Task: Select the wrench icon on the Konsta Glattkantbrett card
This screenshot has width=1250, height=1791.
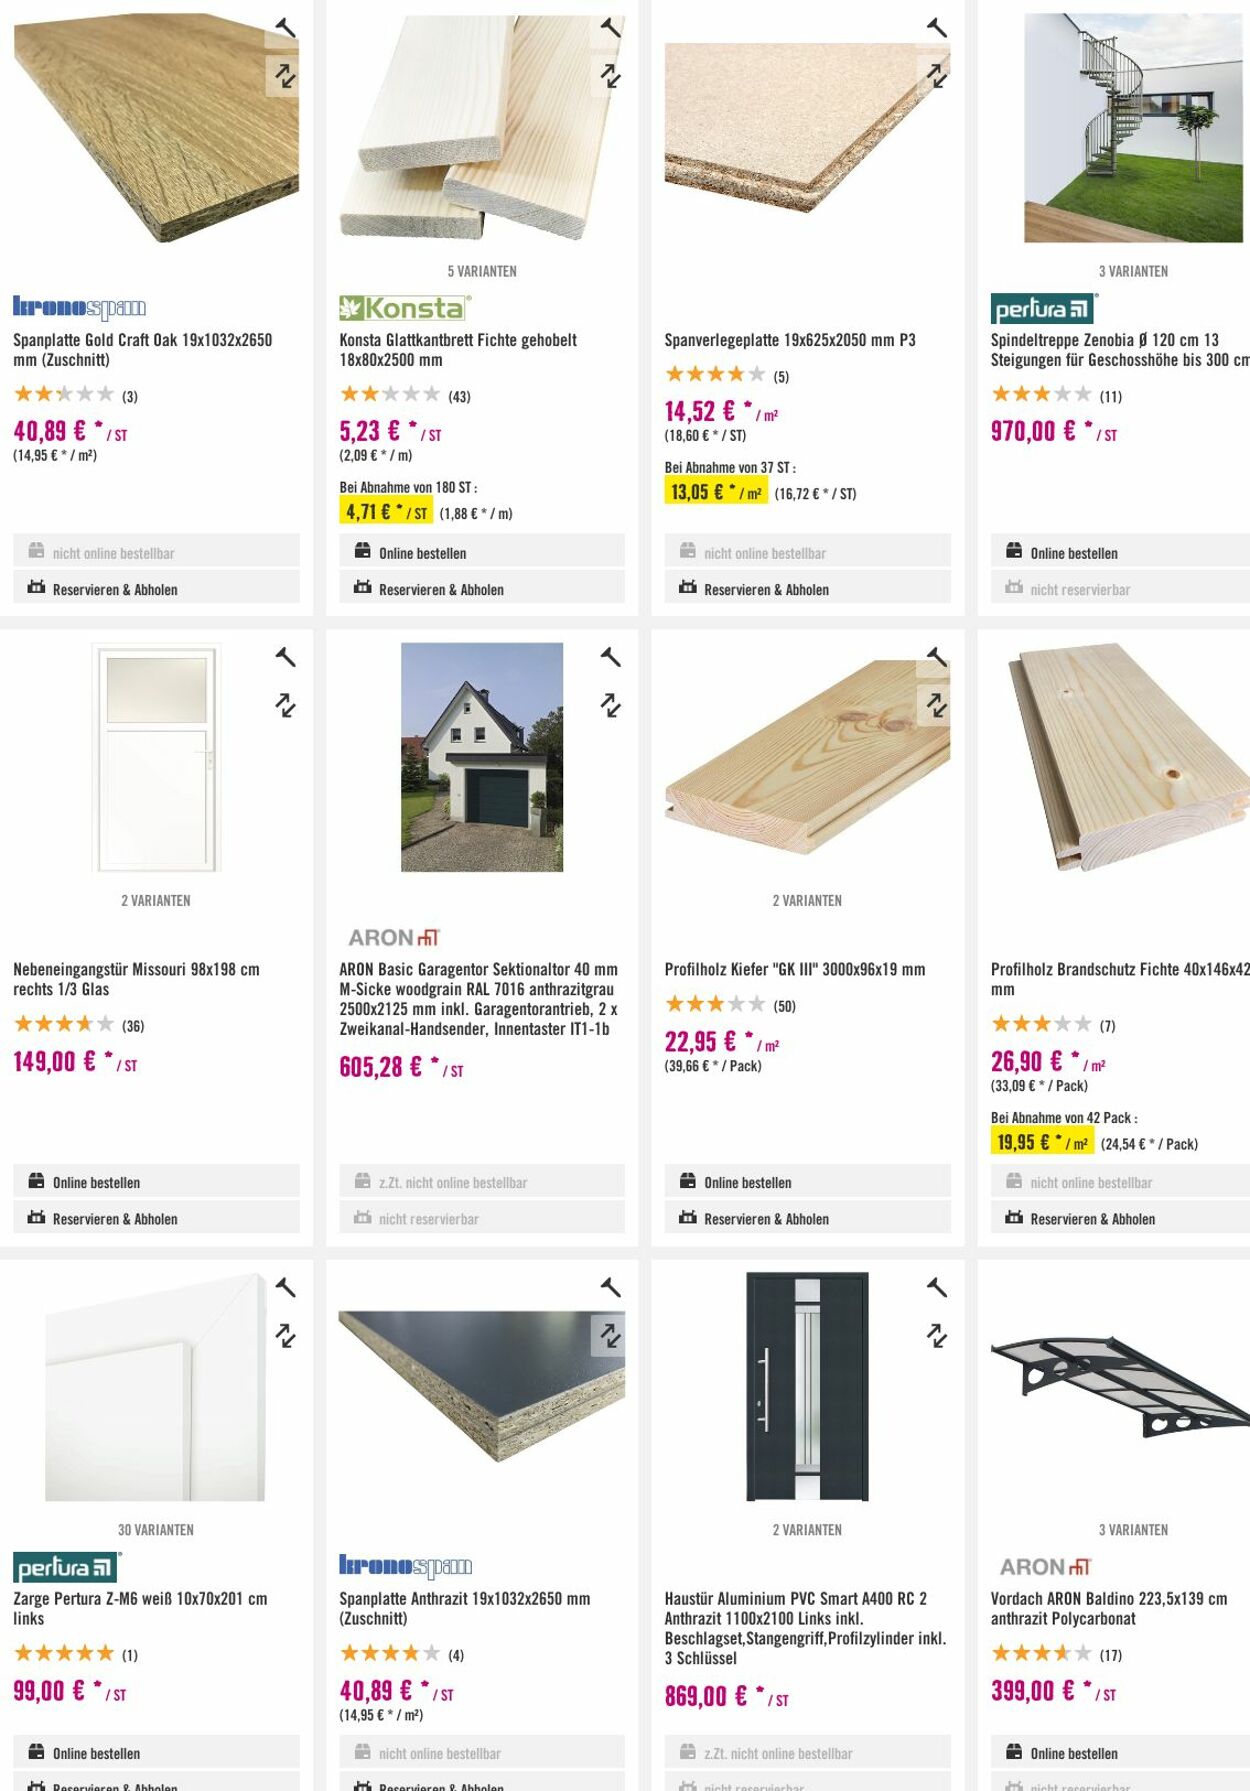Action: click(x=610, y=27)
